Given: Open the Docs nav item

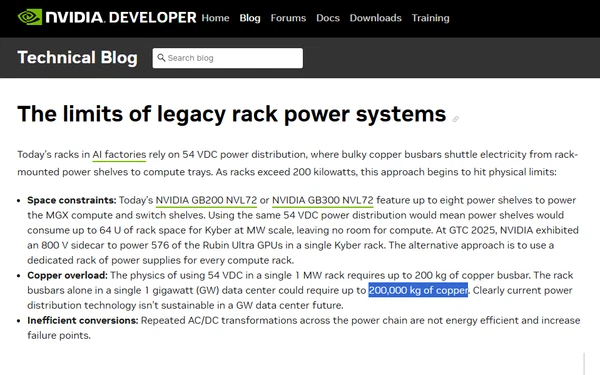Looking at the screenshot, I should pos(328,18).
